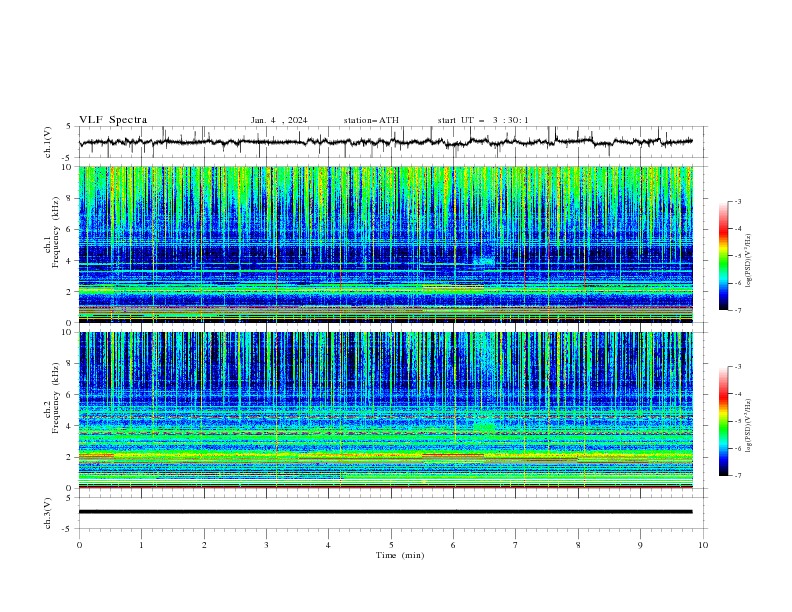Click the time axis tick label '3'

click(266, 545)
